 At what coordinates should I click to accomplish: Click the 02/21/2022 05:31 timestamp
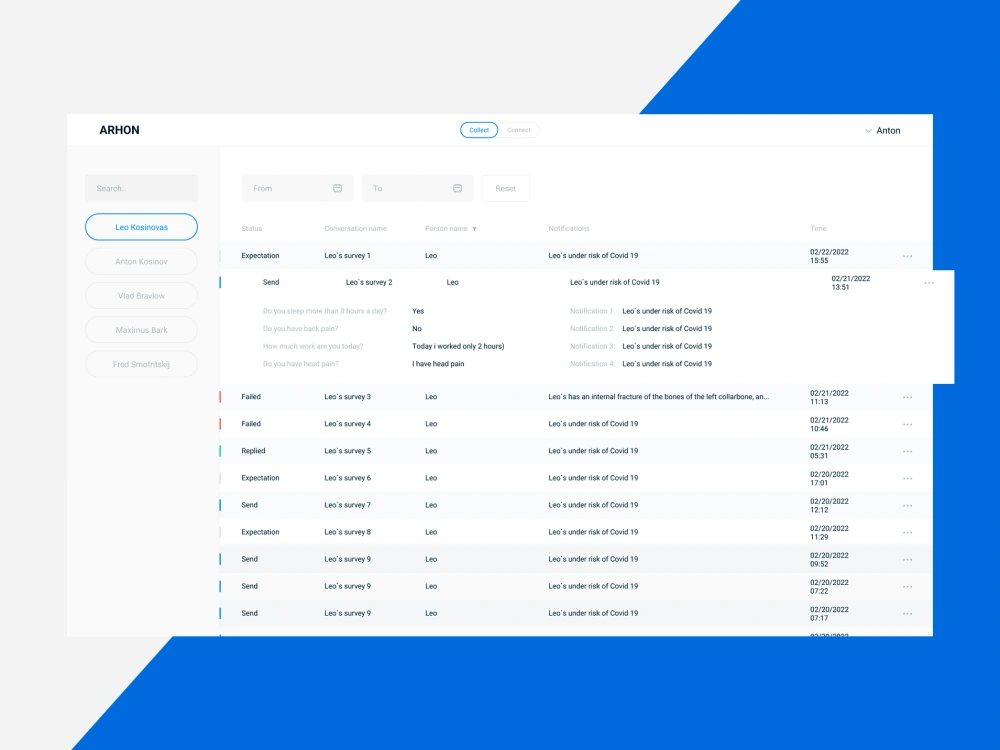point(829,452)
